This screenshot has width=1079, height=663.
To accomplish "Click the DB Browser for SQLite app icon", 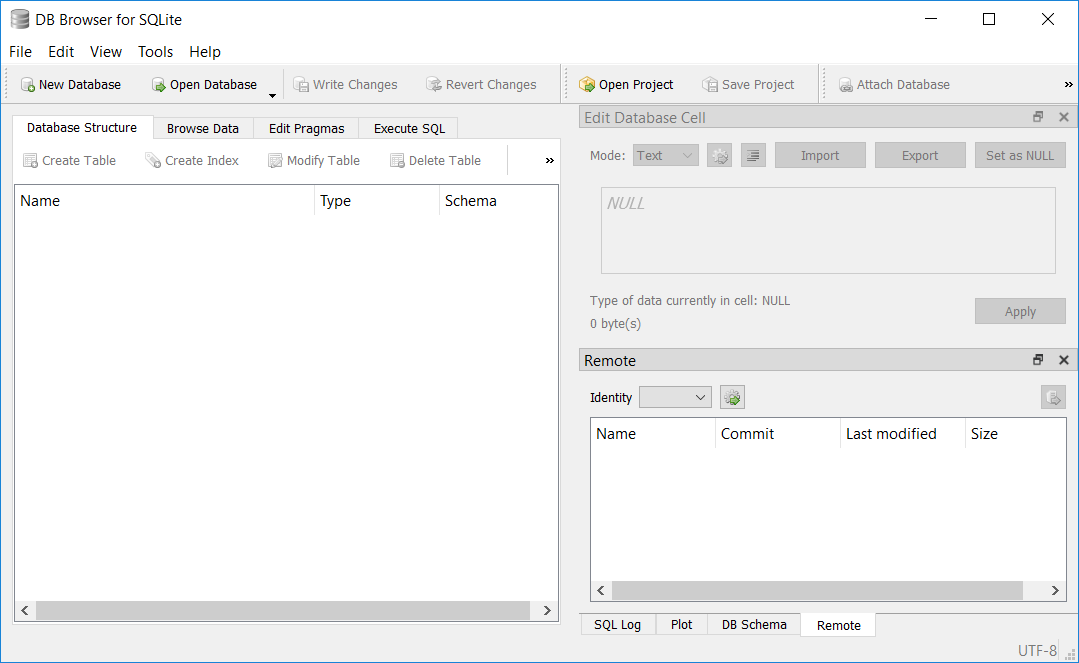I will point(20,19).
